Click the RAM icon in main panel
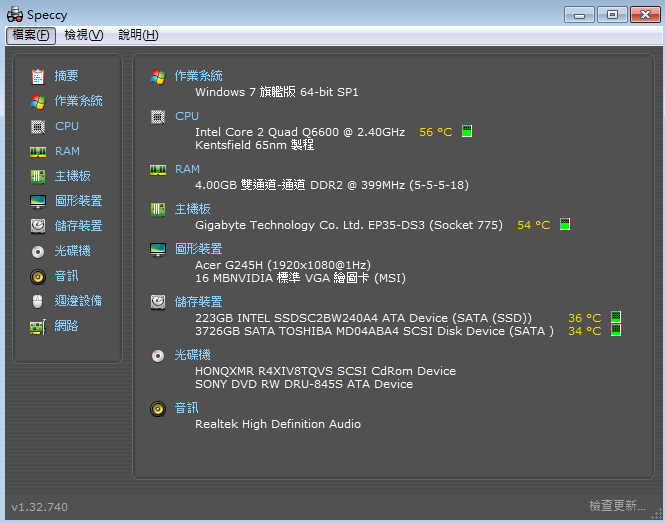The width and height of the screenshot is (665, 523). (158, 170)
